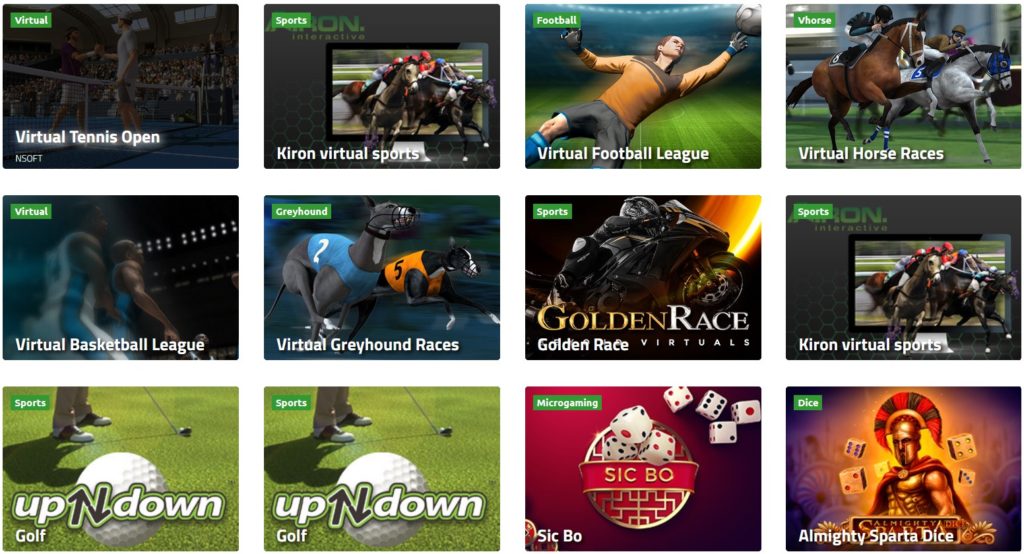This screenshot has height=554, width=1024.
Task: Click the Sports tag on Golden Race
Action: tap(552, 212)
